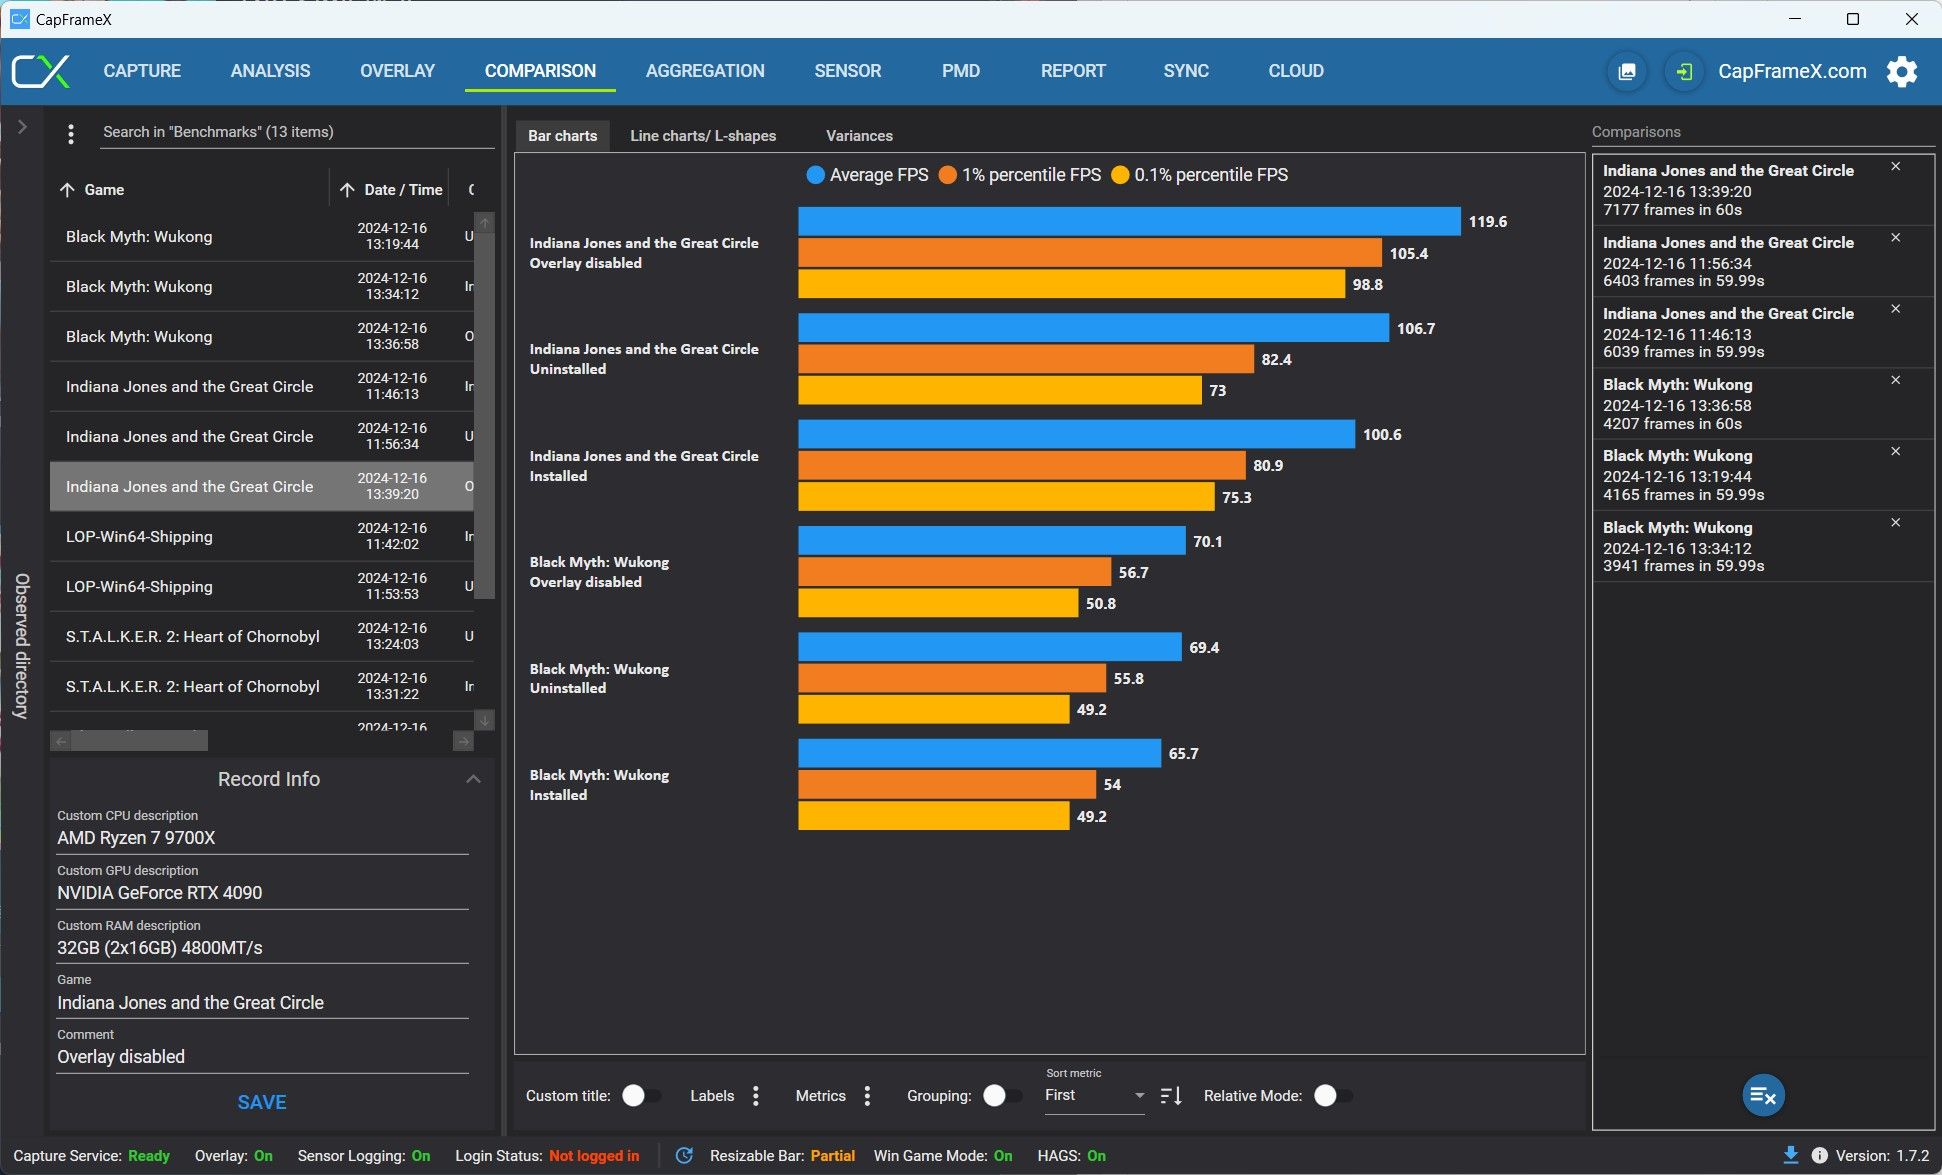Switch to the SENSOR tab
Viewport: 1942px width, 1175px height.
847,71
